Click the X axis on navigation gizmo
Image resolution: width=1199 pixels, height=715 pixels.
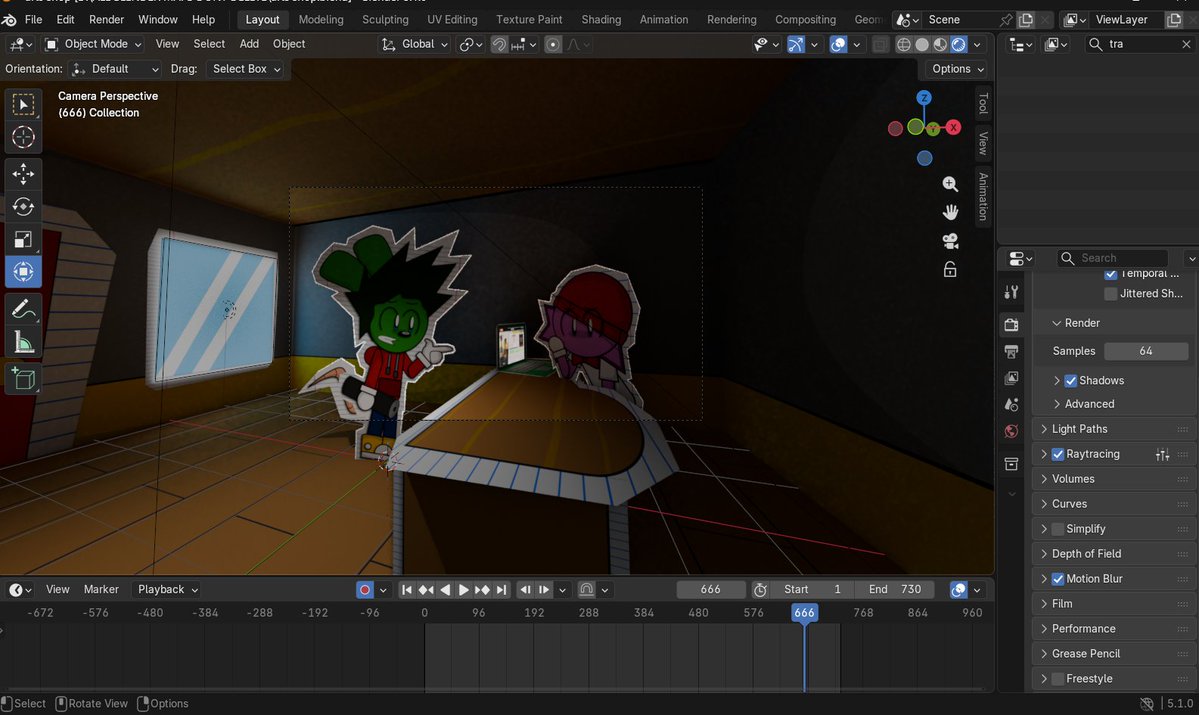[x=953, y=127]
